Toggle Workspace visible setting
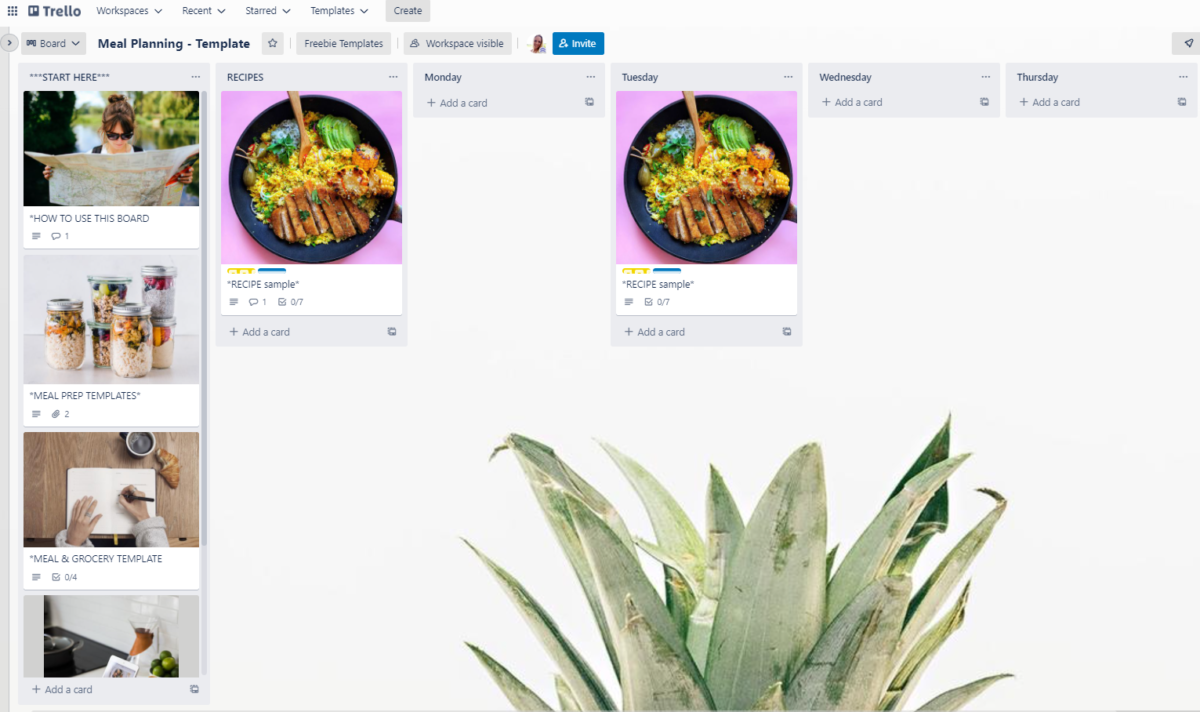This screenshot has width=1200, height=712. [457, 44]
